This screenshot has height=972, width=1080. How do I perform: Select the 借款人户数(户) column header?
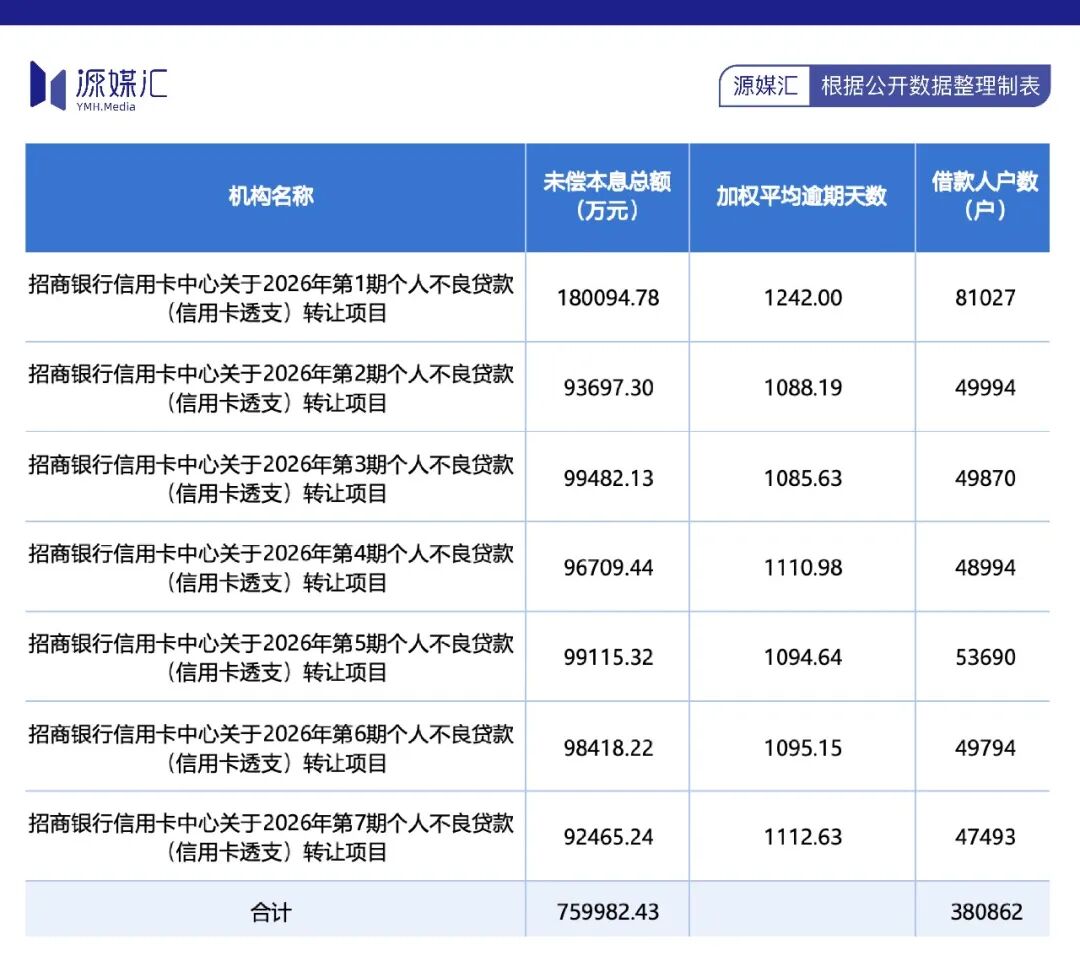coord(984,196)
